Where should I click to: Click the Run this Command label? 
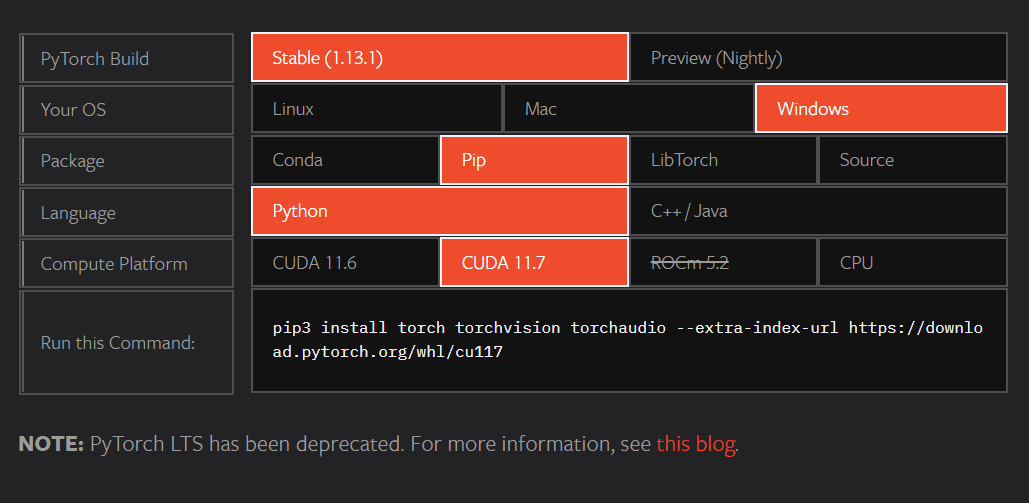[x=127, y=342]
